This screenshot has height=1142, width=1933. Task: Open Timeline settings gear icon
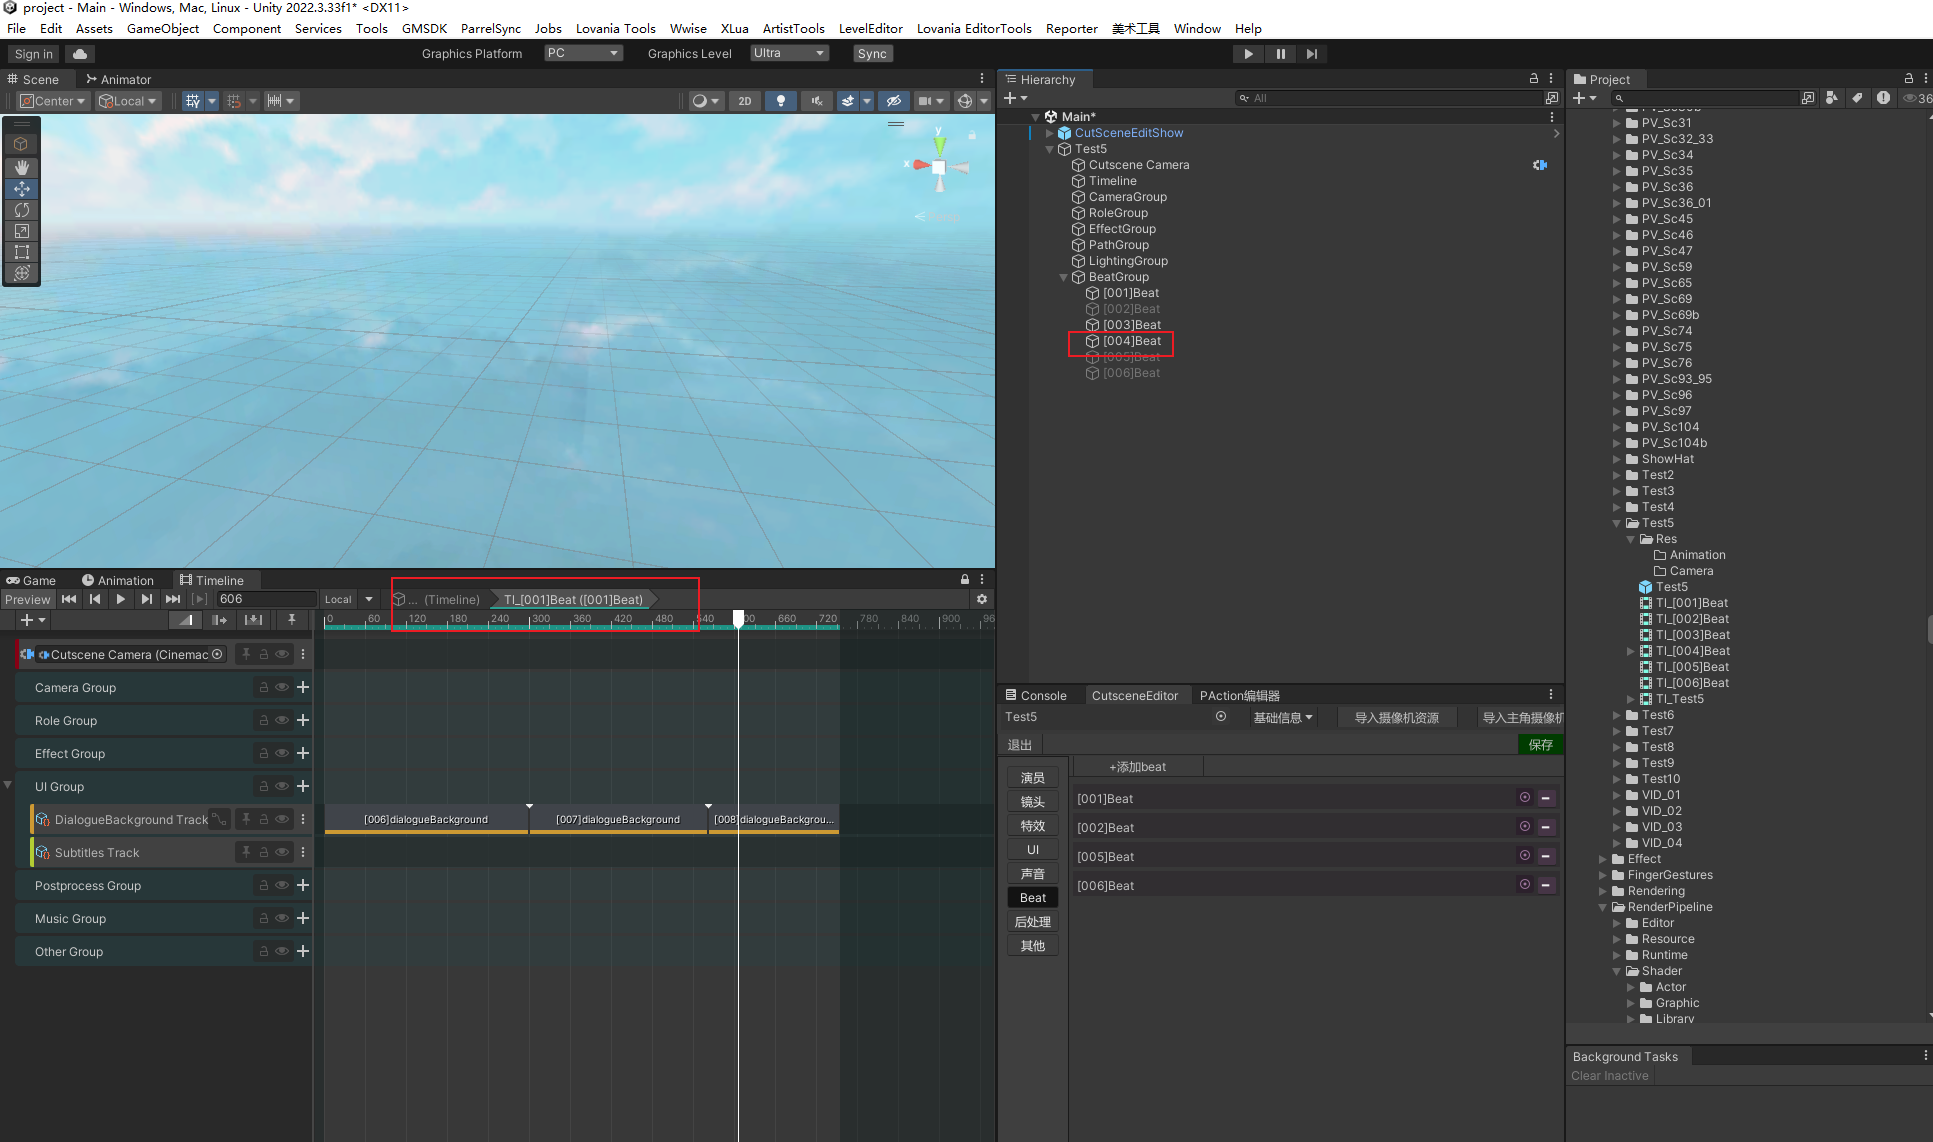(982, 599)
